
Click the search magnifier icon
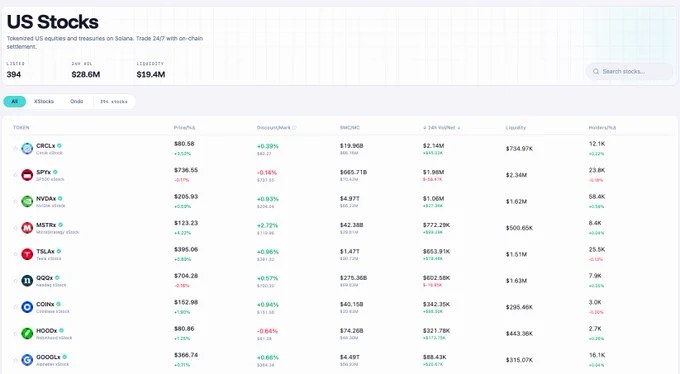(x=596, y=71)
